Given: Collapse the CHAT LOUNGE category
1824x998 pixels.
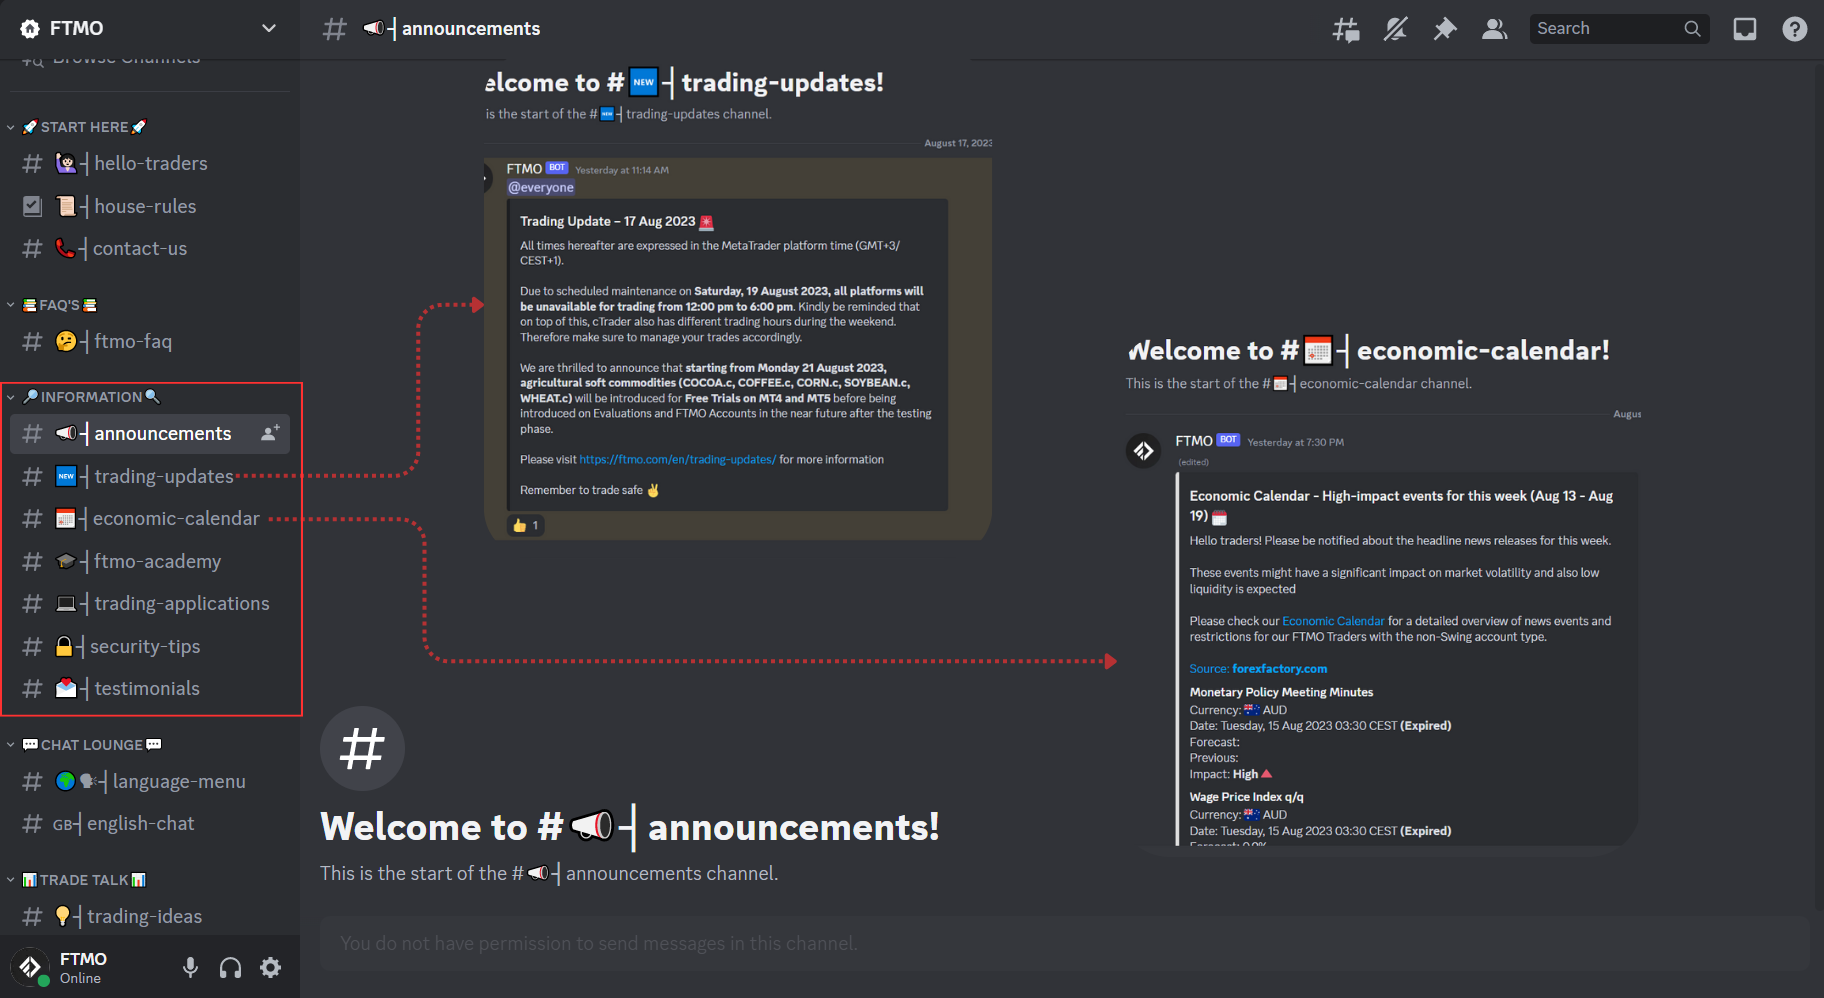Looking at the screenshot, I should click(85, 745).
